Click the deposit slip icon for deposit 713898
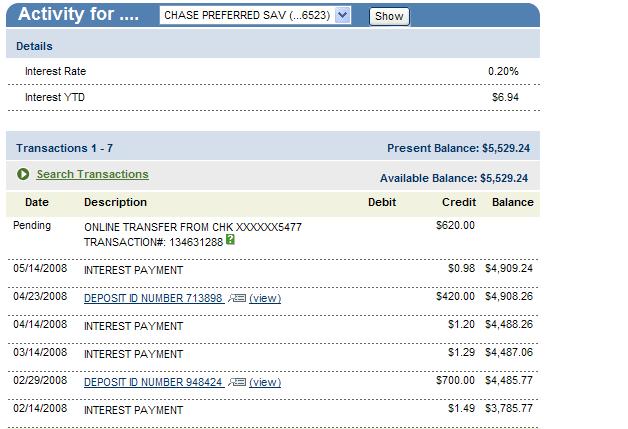The height and width of the screenshot is (429, 628). 236,298
